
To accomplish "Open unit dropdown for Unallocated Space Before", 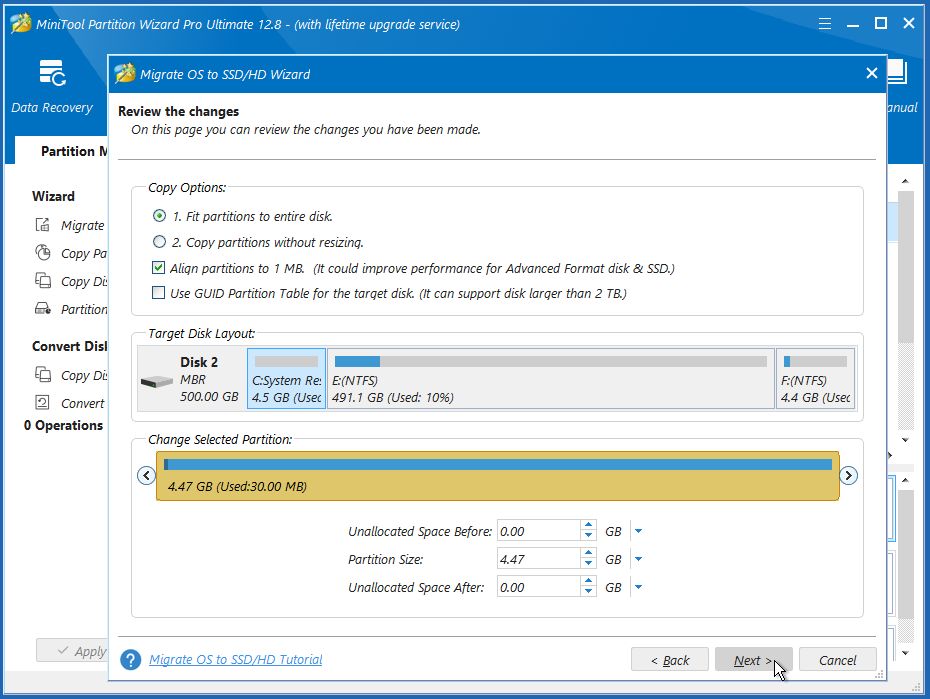I will [638, 531].
